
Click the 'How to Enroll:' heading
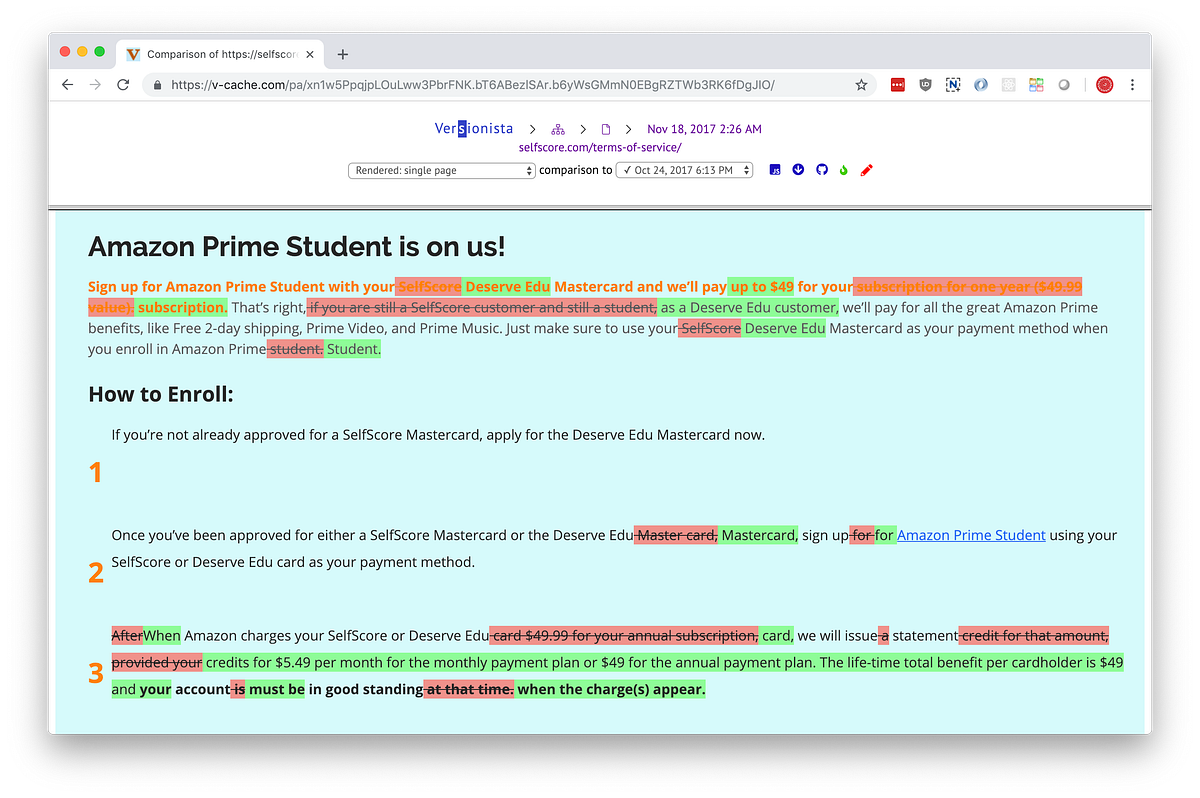161,394
